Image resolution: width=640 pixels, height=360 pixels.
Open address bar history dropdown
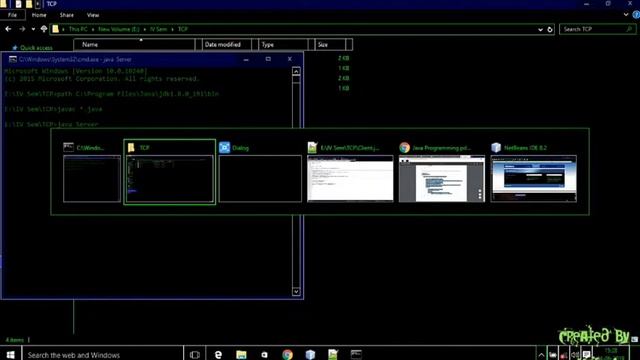click(x=540, y=29)
